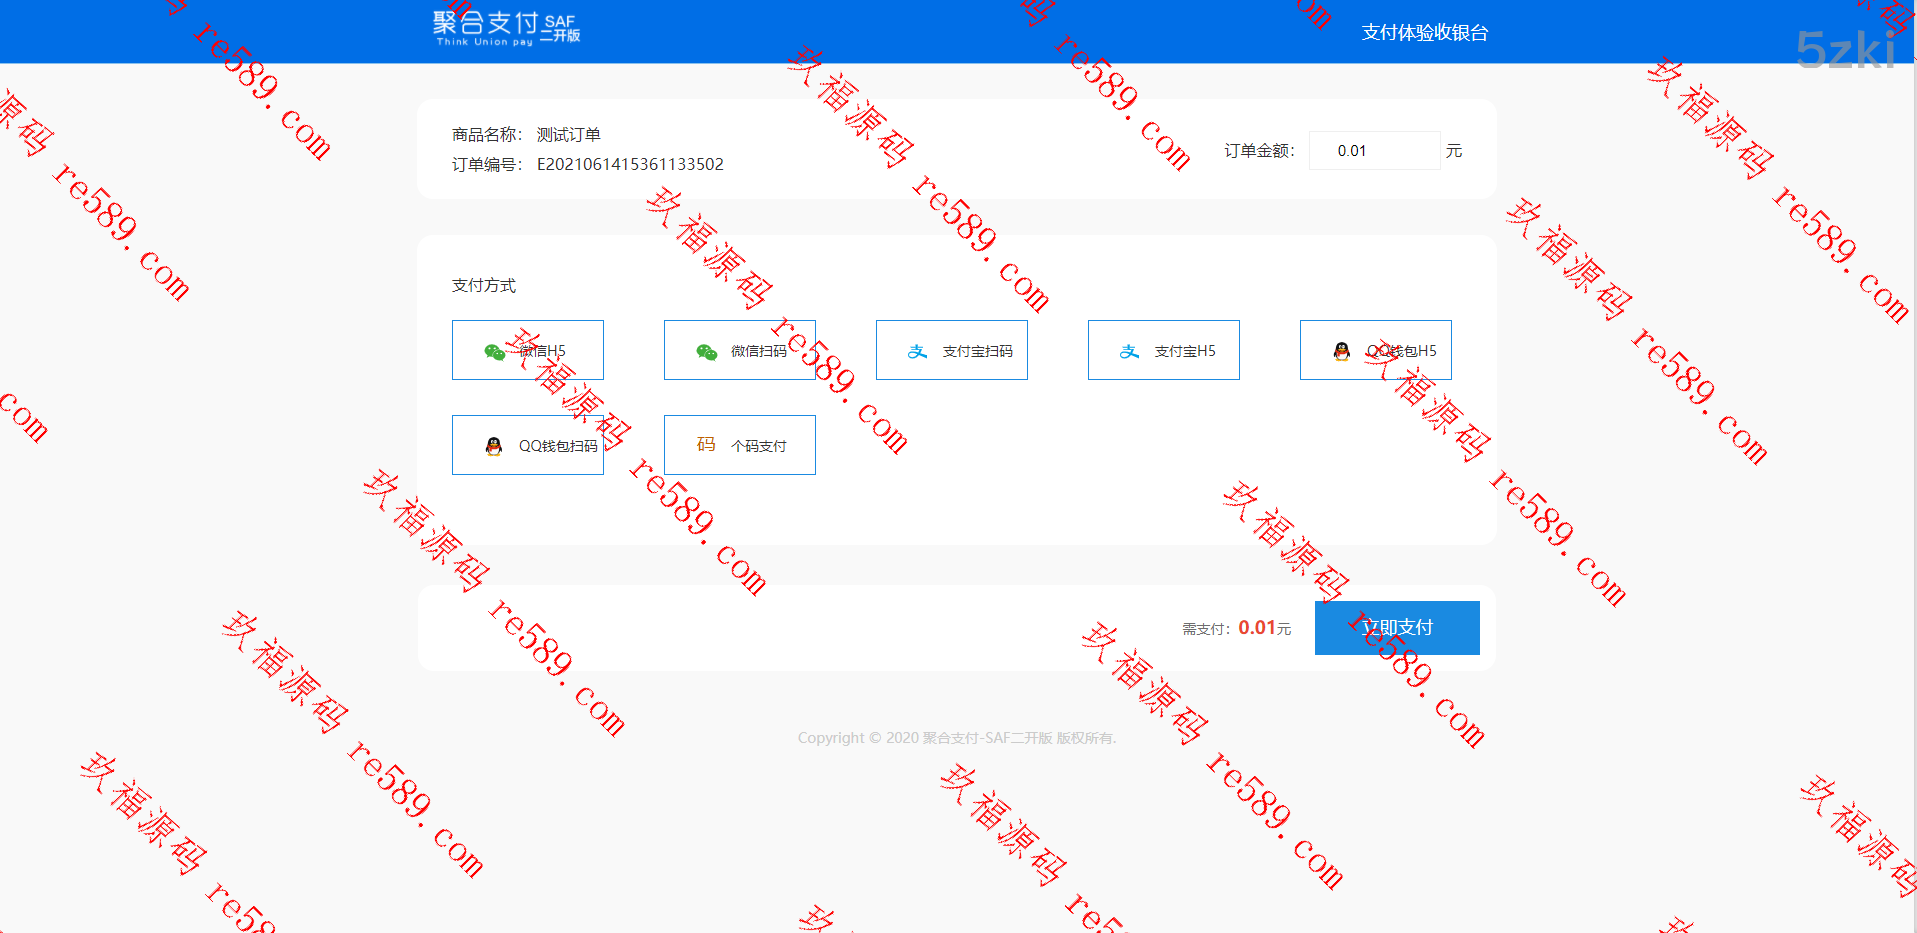Select the QQ钱包扫码 payment method label
Image resolution: width=1917 pixels, height=933 pixels.
point(558,446)
